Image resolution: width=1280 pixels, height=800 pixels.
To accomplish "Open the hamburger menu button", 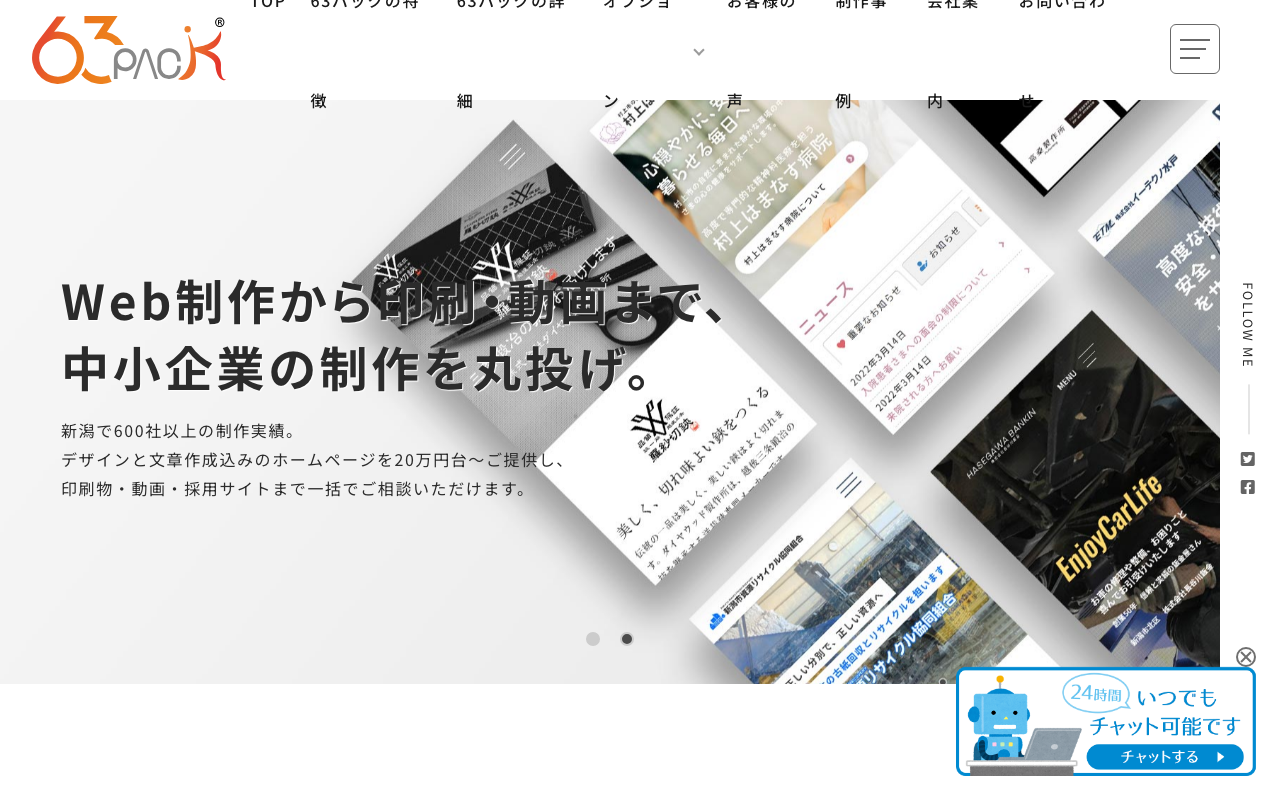I will click(1195, 49).
